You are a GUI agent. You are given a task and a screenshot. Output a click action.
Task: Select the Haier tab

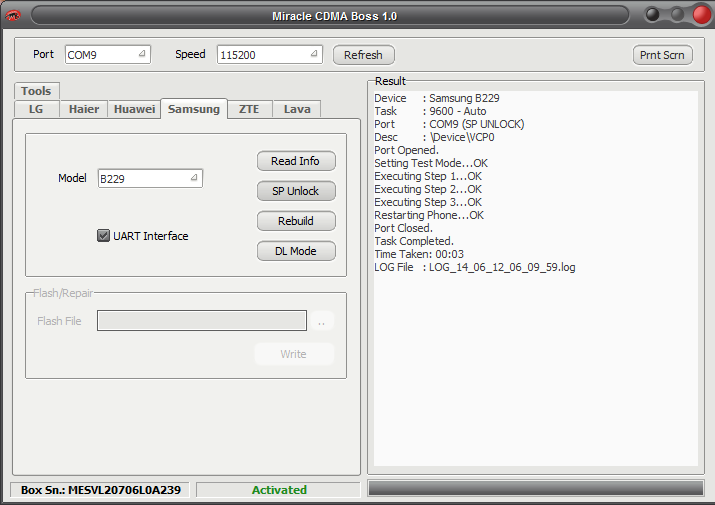pos(84,109)
